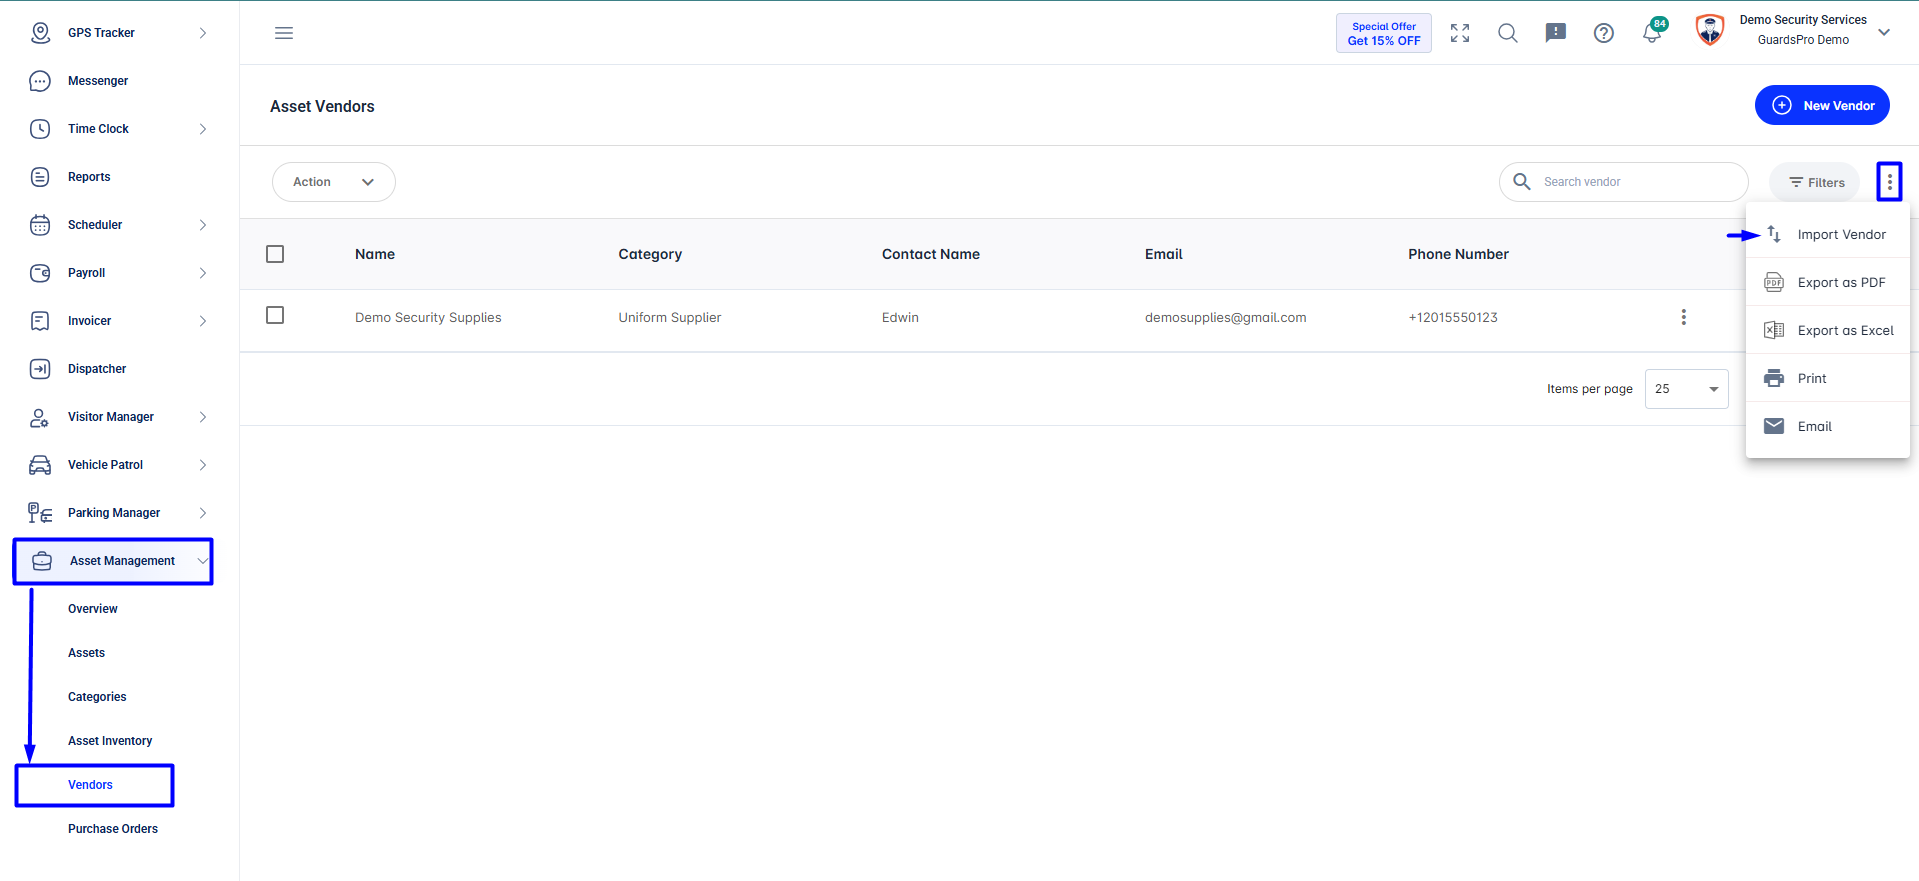Image resolution: width=1919 pixels, height=881 pixels.
Task: Click the New Vendor button
Action: tap(1822, 105)
